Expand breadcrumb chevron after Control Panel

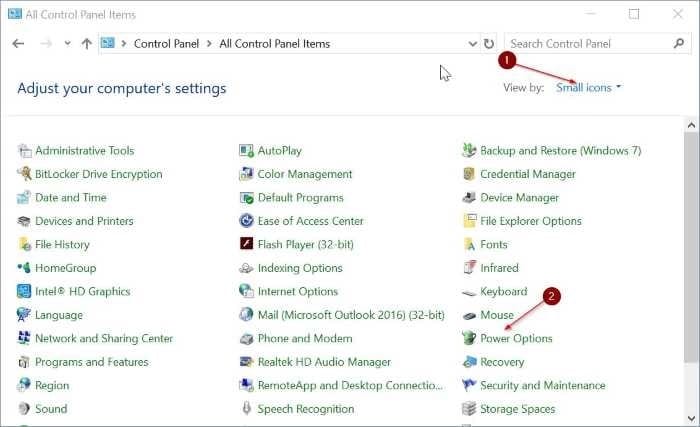coord(209,44)
